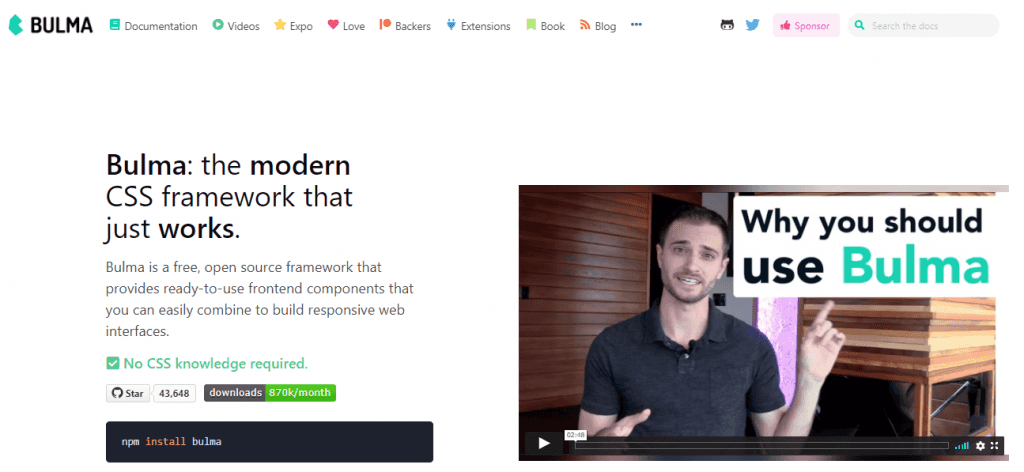Open the GitHub cat icon link
Screen dimensions: 1024x472
click(727, 25)
